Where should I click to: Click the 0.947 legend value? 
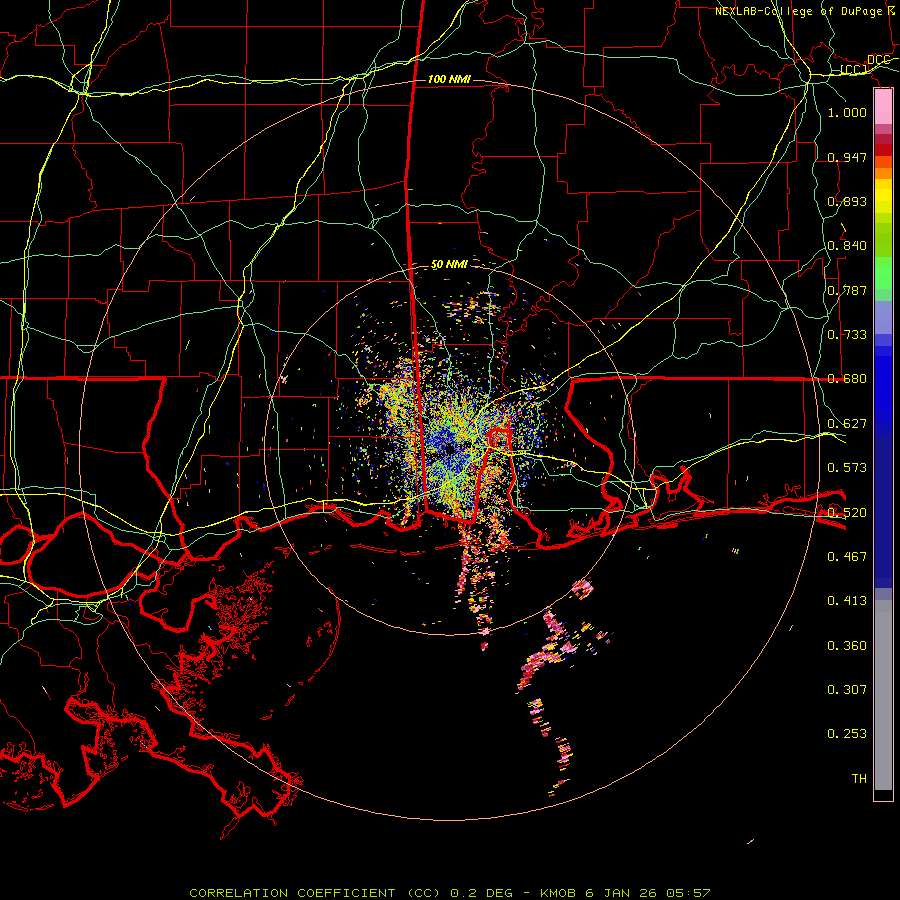point(847,157)
